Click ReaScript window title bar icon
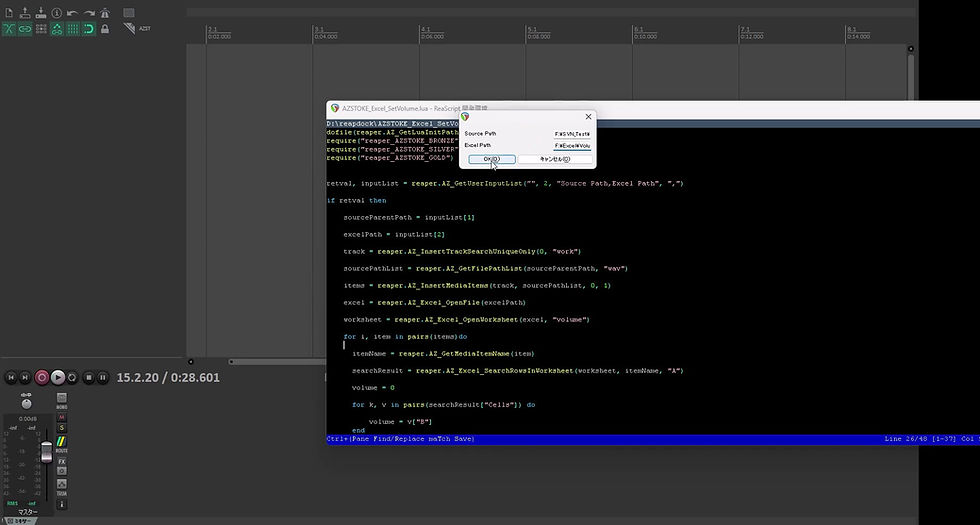Screen dimensions: 980x525 [x=334, y=108]
